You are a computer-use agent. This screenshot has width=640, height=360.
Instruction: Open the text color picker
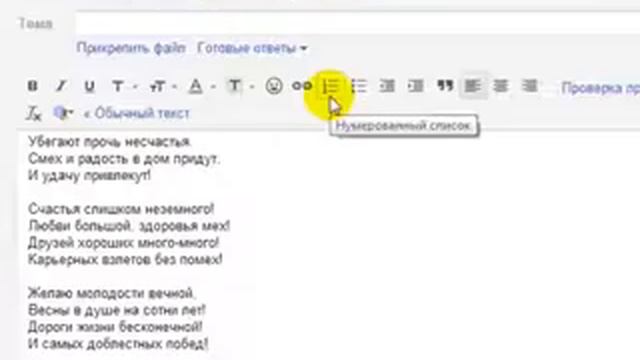point(201,86)
